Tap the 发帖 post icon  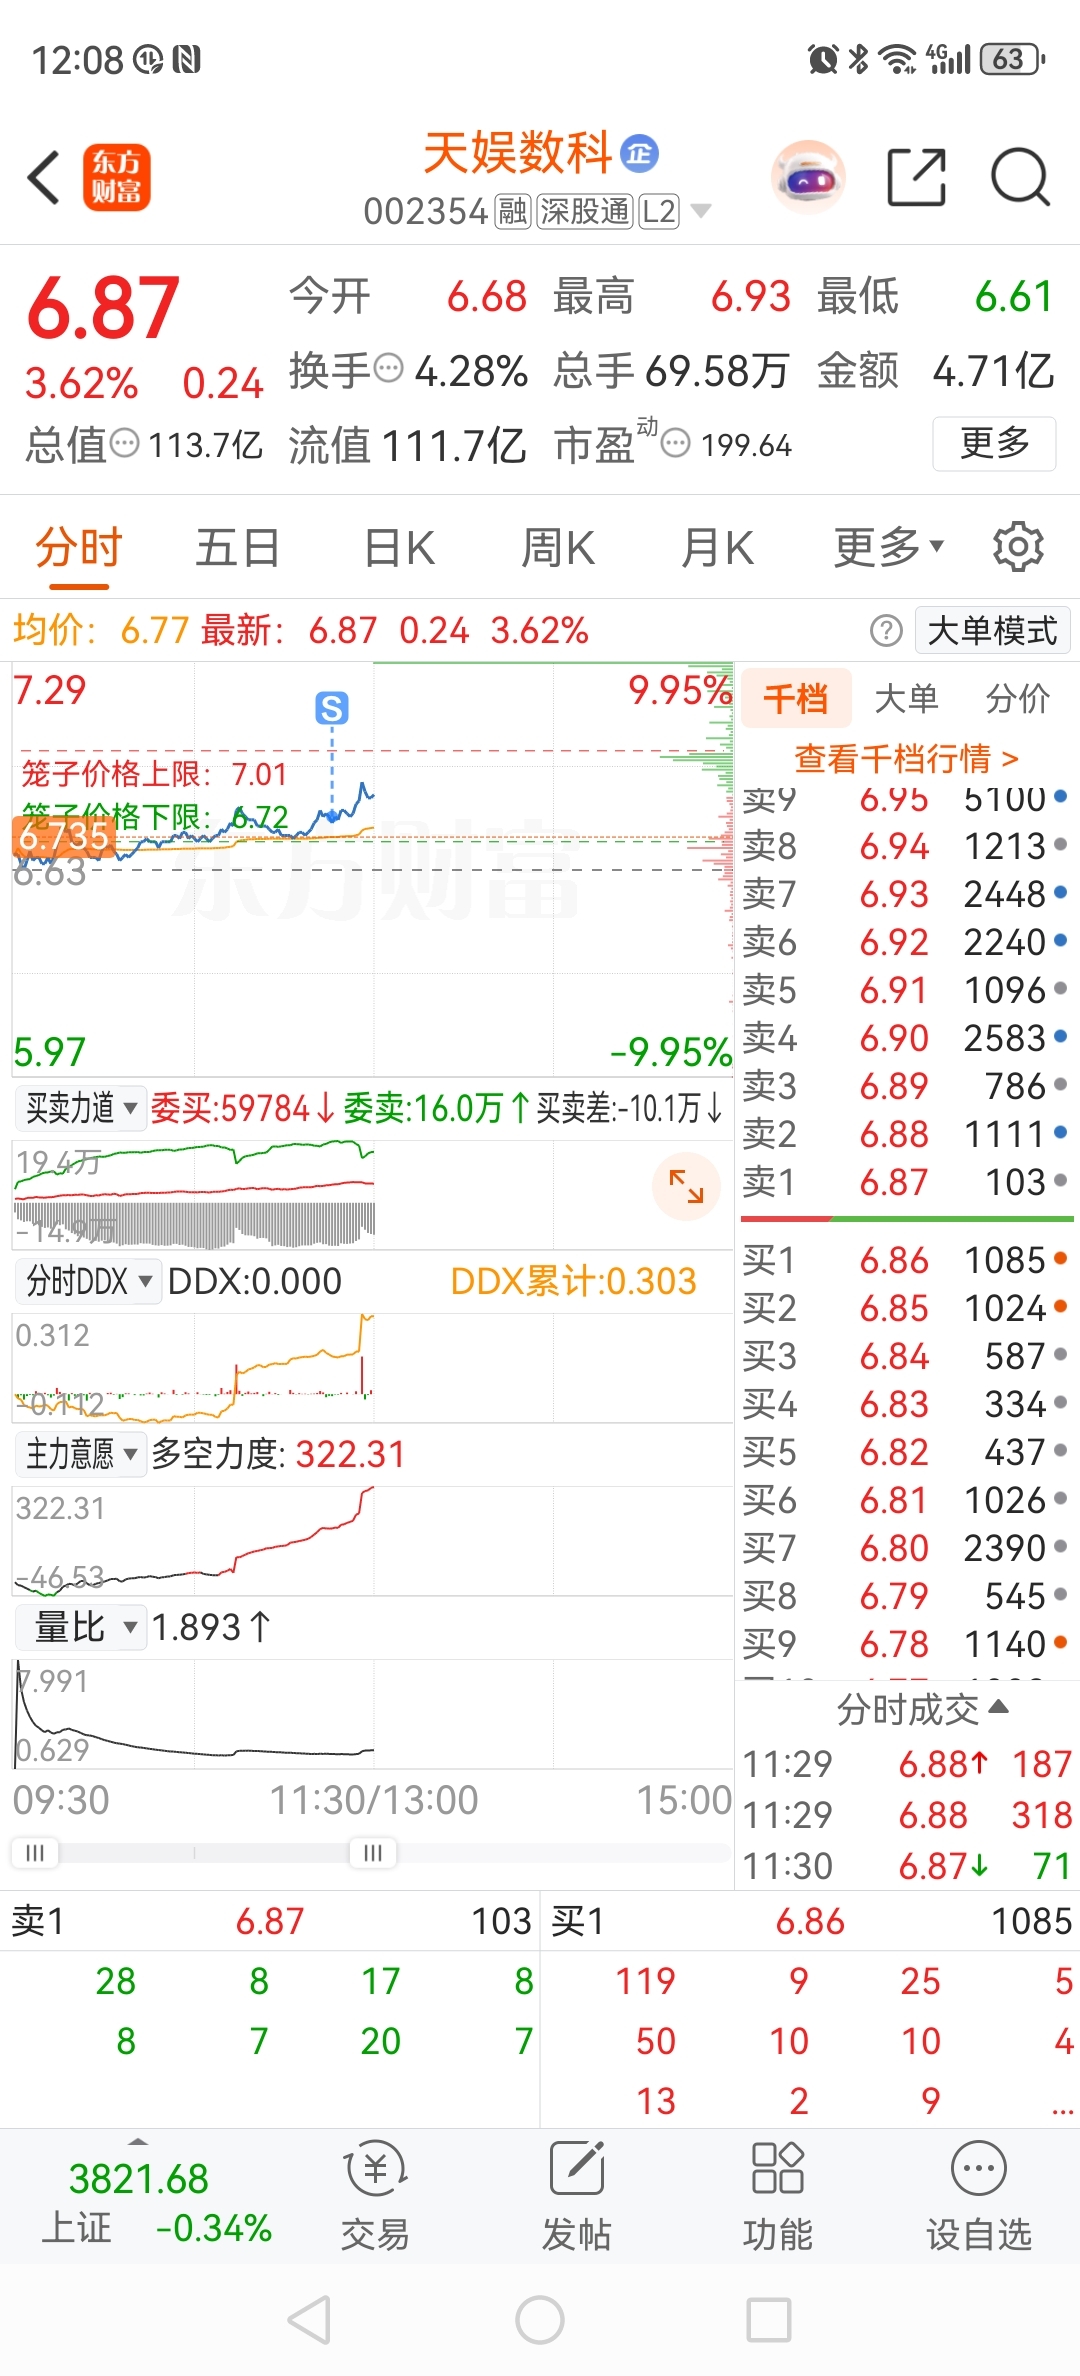(x=577, y=2196)
